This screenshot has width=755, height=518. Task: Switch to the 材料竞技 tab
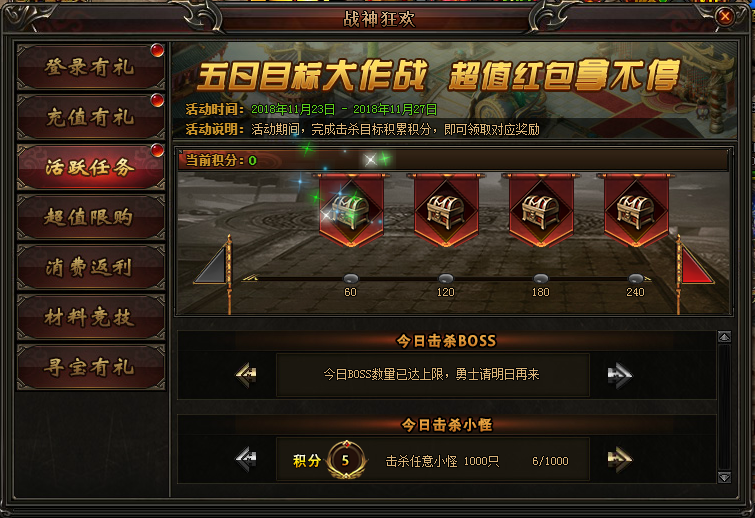point(91,317)
